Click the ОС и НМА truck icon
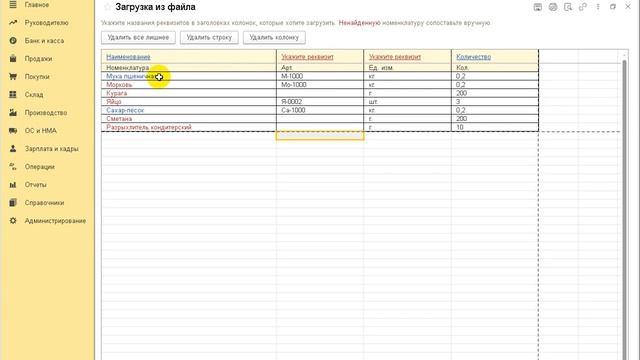Screen dimensions: 640x360 [x=13, y=131]
